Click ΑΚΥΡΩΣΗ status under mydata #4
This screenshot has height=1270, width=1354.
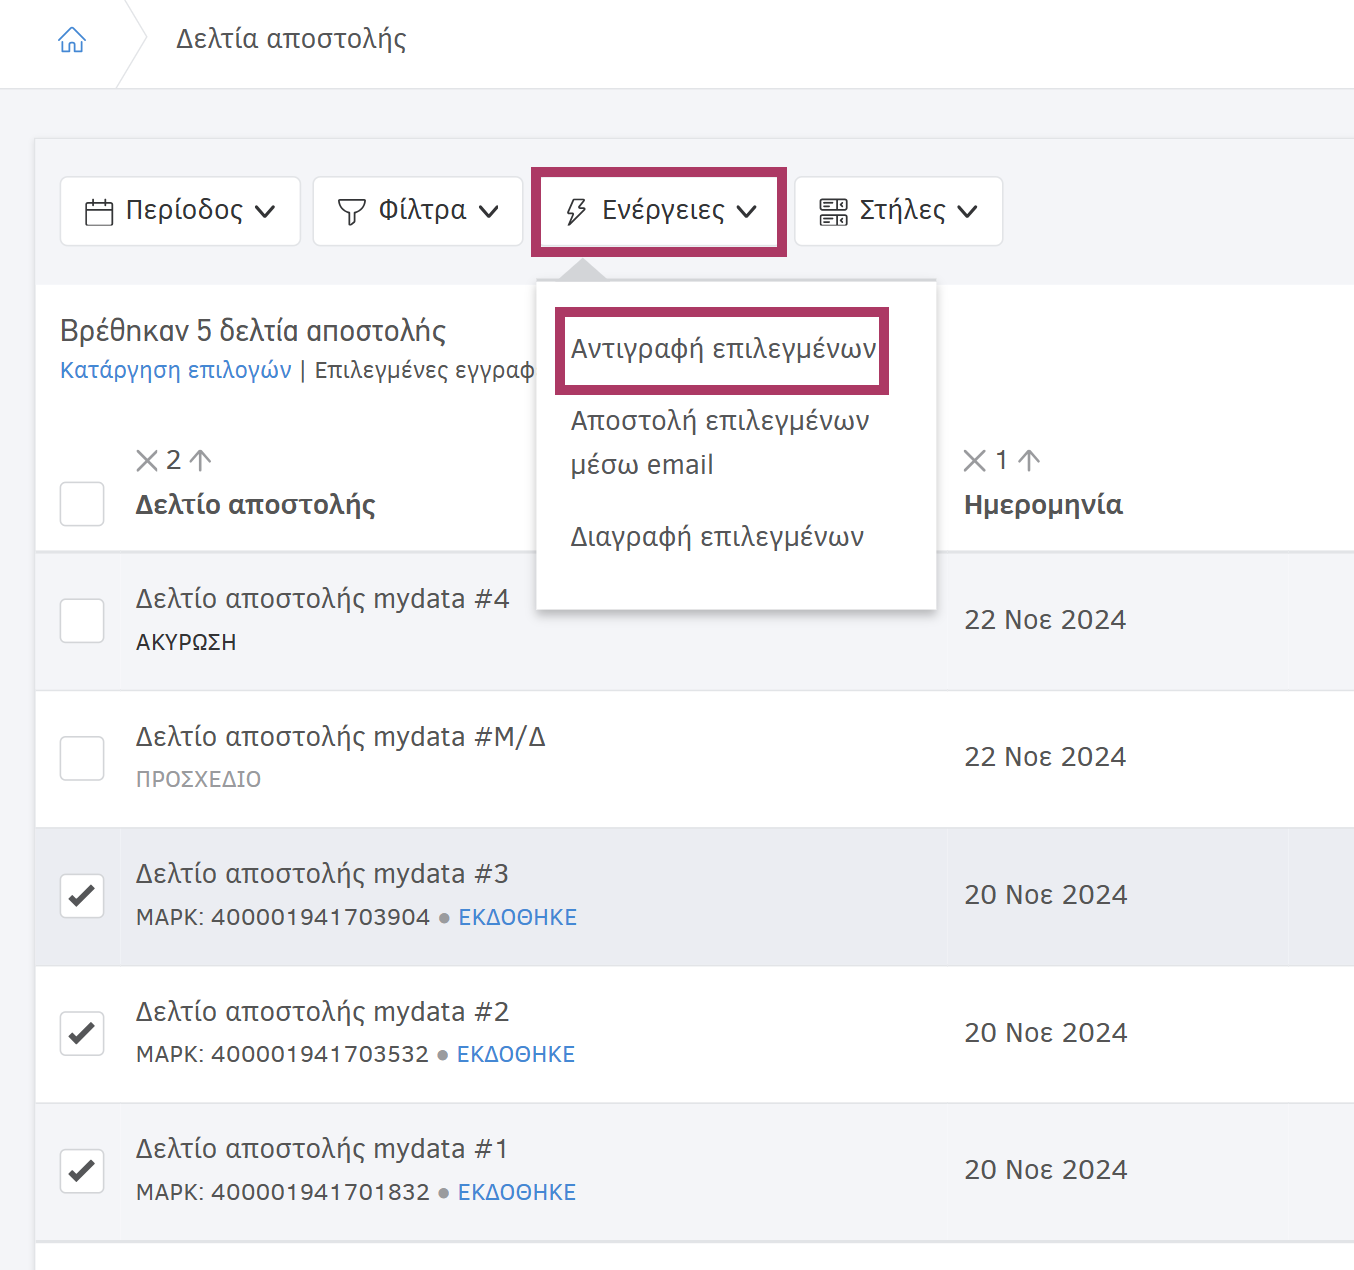point(186,642)
